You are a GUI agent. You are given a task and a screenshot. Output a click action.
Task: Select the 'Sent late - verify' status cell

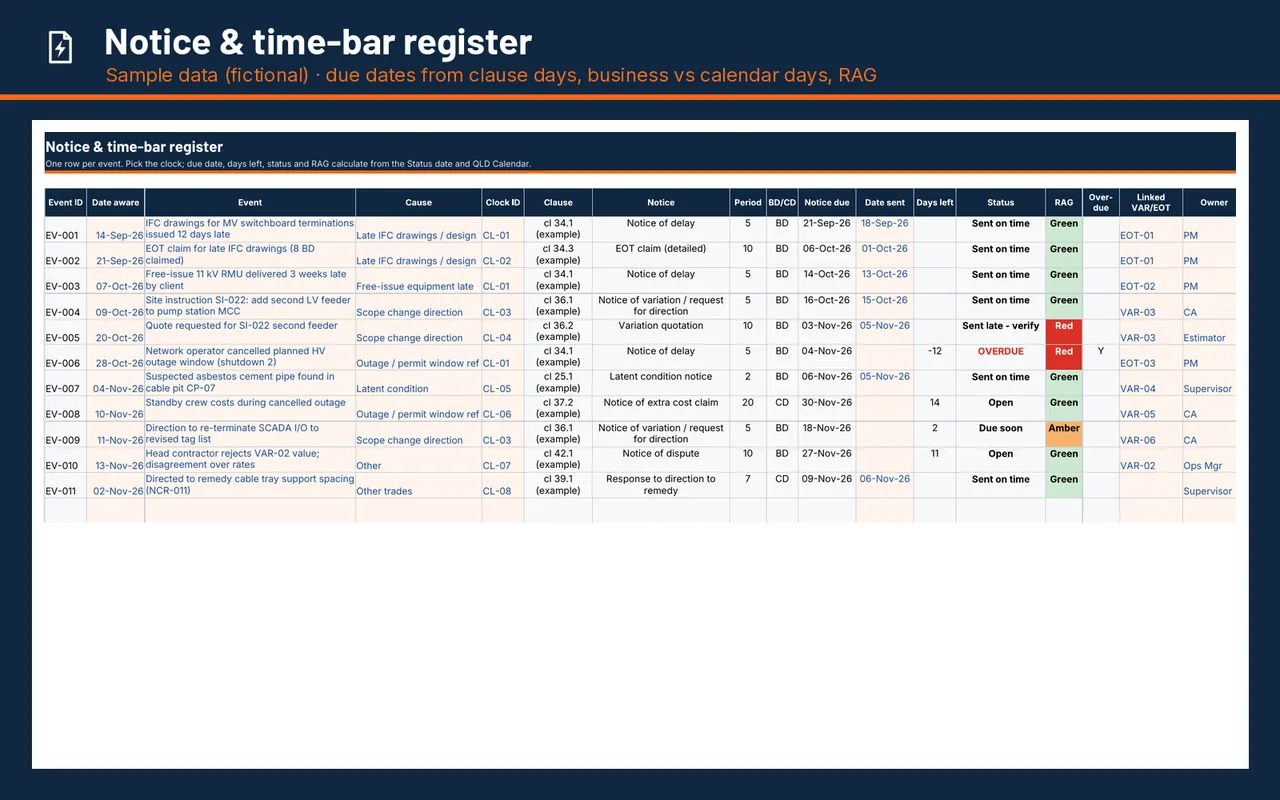(1001, 331)
